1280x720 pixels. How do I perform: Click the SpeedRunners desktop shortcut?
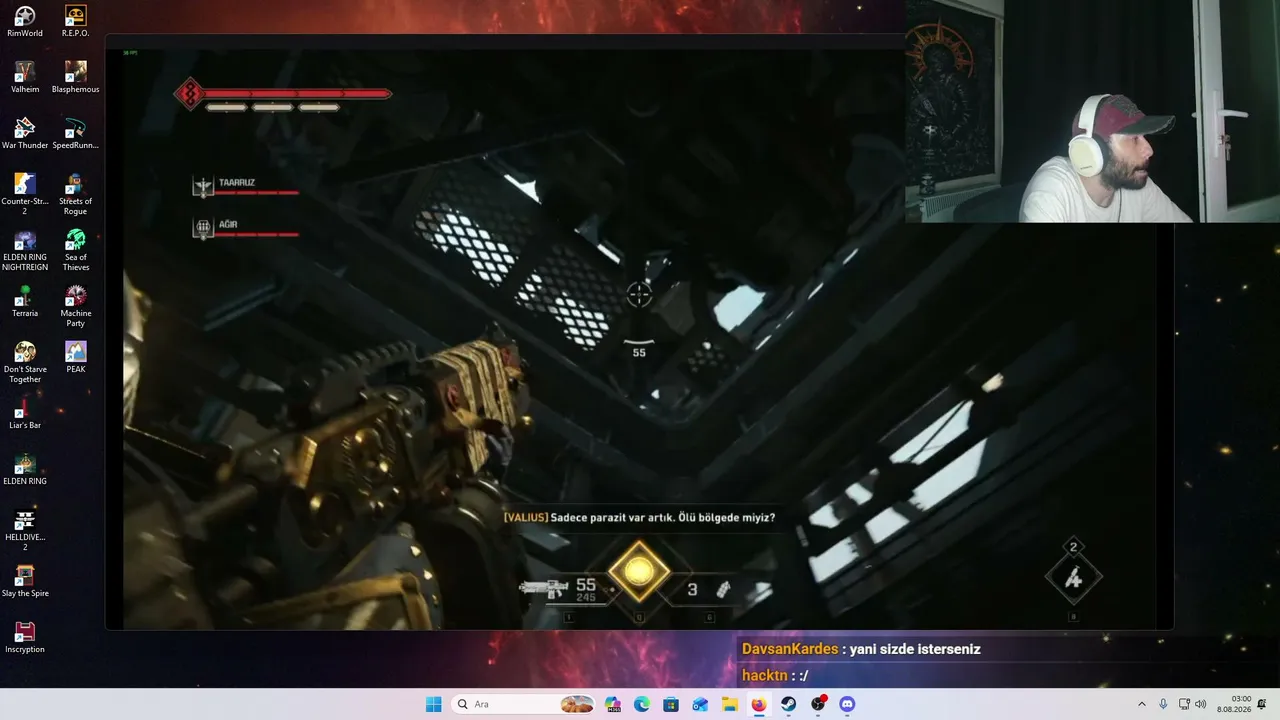pos(76,133)
